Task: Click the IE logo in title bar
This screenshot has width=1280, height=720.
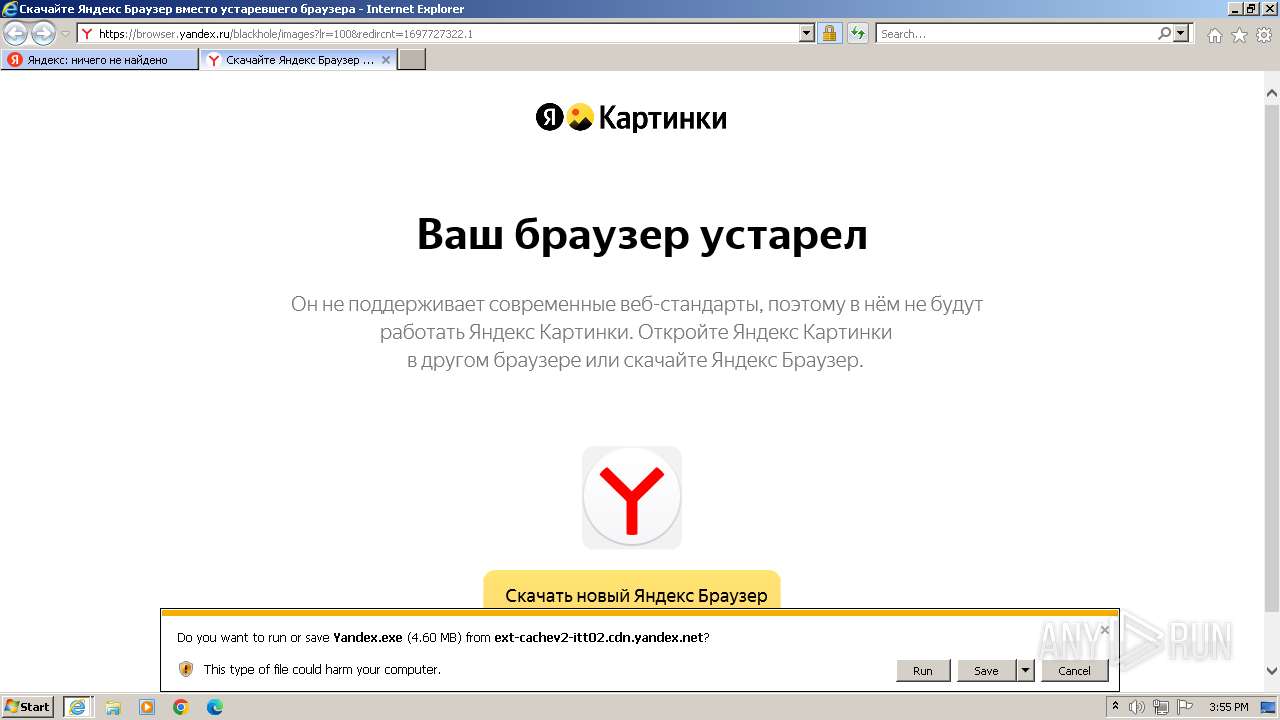Action: click(x=10, y=9)
